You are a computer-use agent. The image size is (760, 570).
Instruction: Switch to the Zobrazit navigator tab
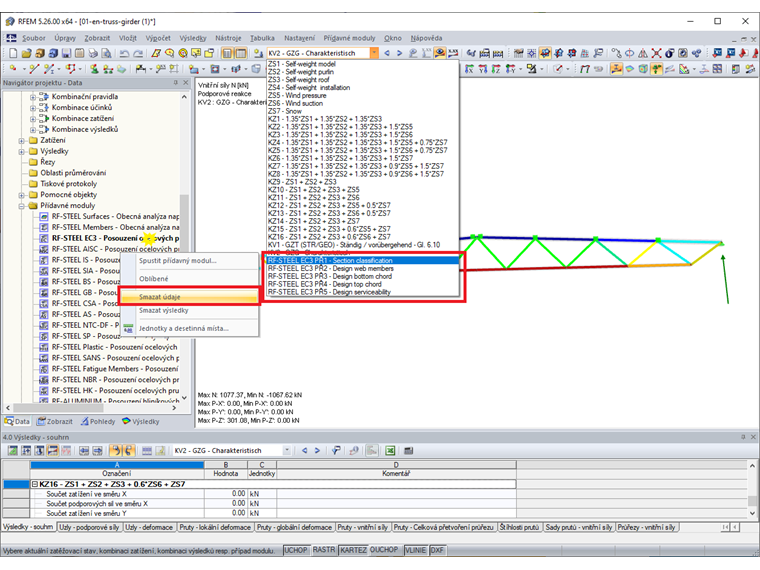55,422
